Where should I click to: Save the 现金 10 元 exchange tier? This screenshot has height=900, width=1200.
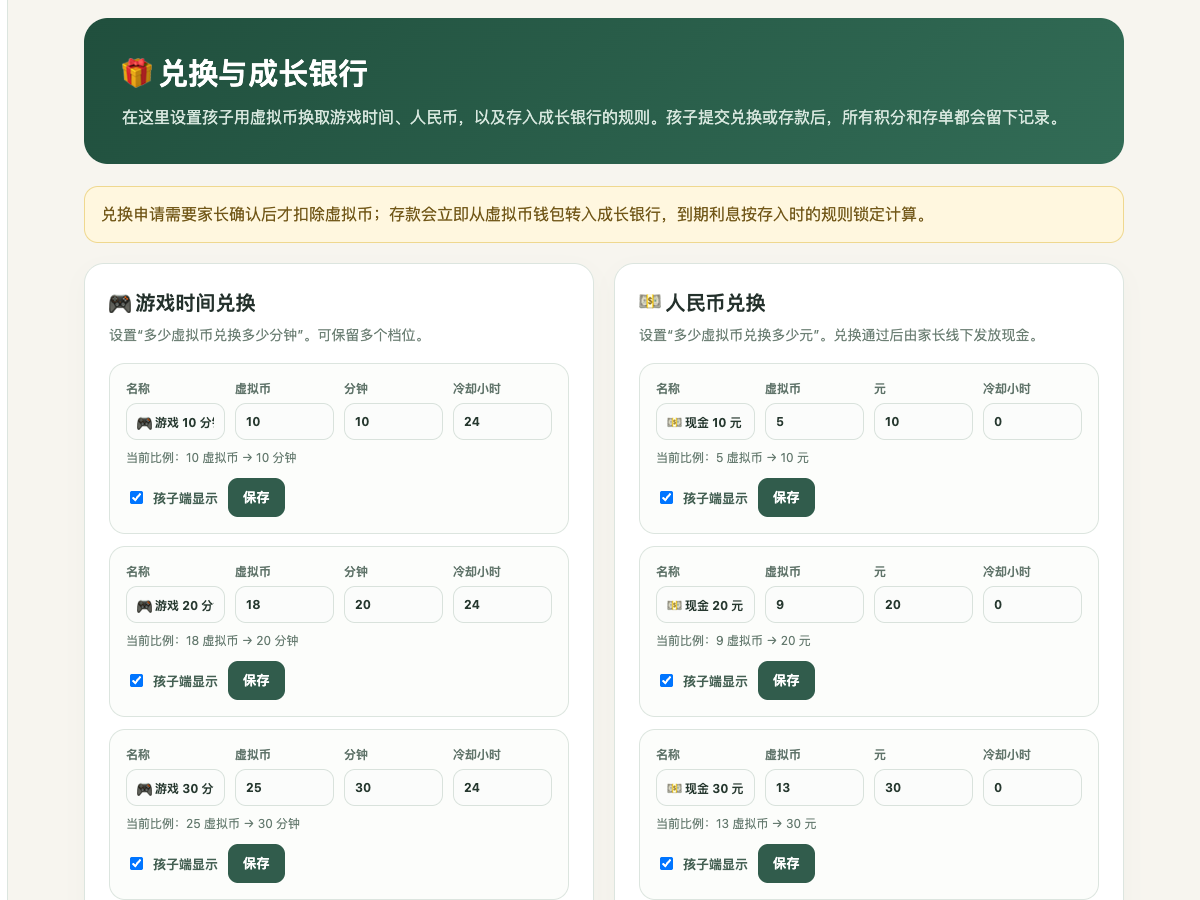pyautogui.click(x=786, y=497)
